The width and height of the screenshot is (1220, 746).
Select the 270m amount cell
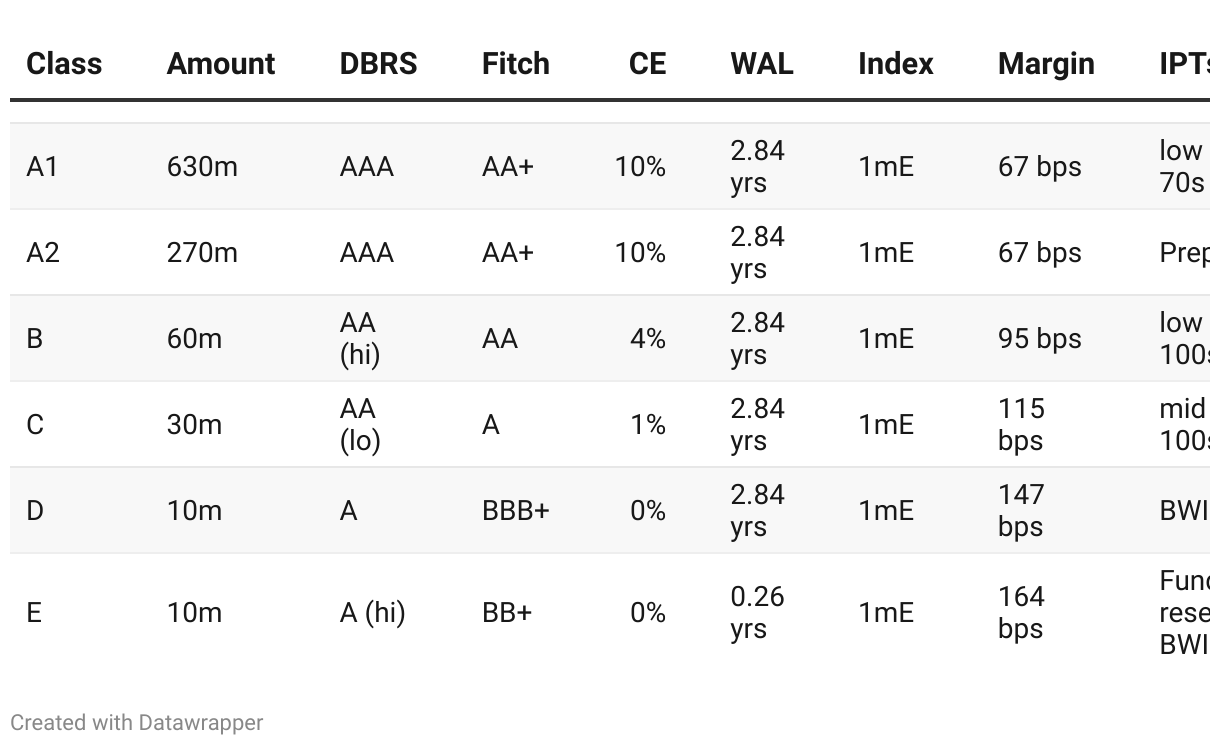click(x=202, y=253)
